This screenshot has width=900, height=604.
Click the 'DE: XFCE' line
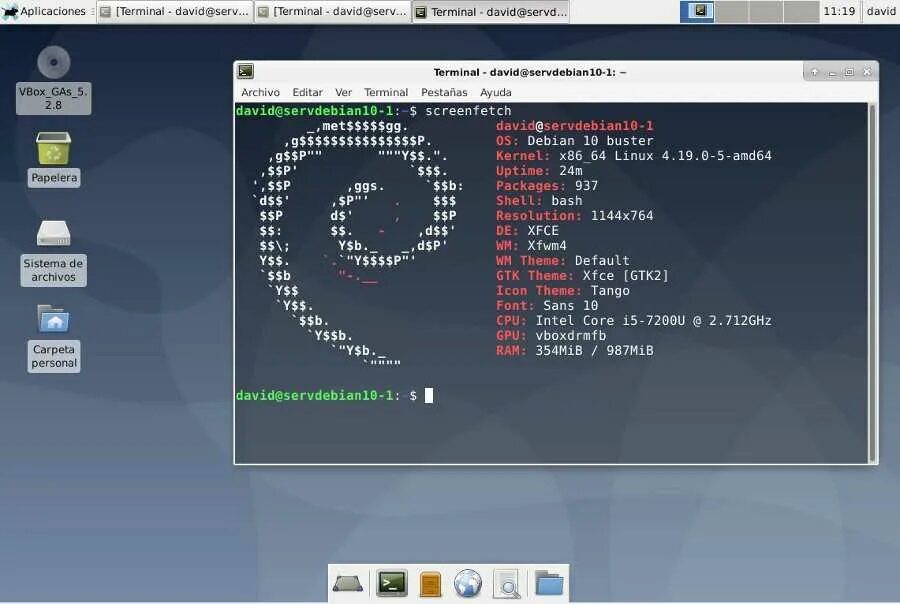tap(527, 230)
